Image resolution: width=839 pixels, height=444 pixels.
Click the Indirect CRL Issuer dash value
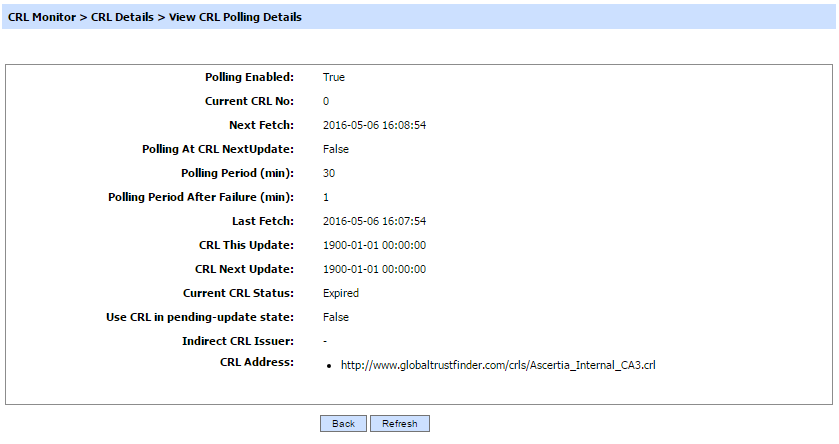[325, 341]
